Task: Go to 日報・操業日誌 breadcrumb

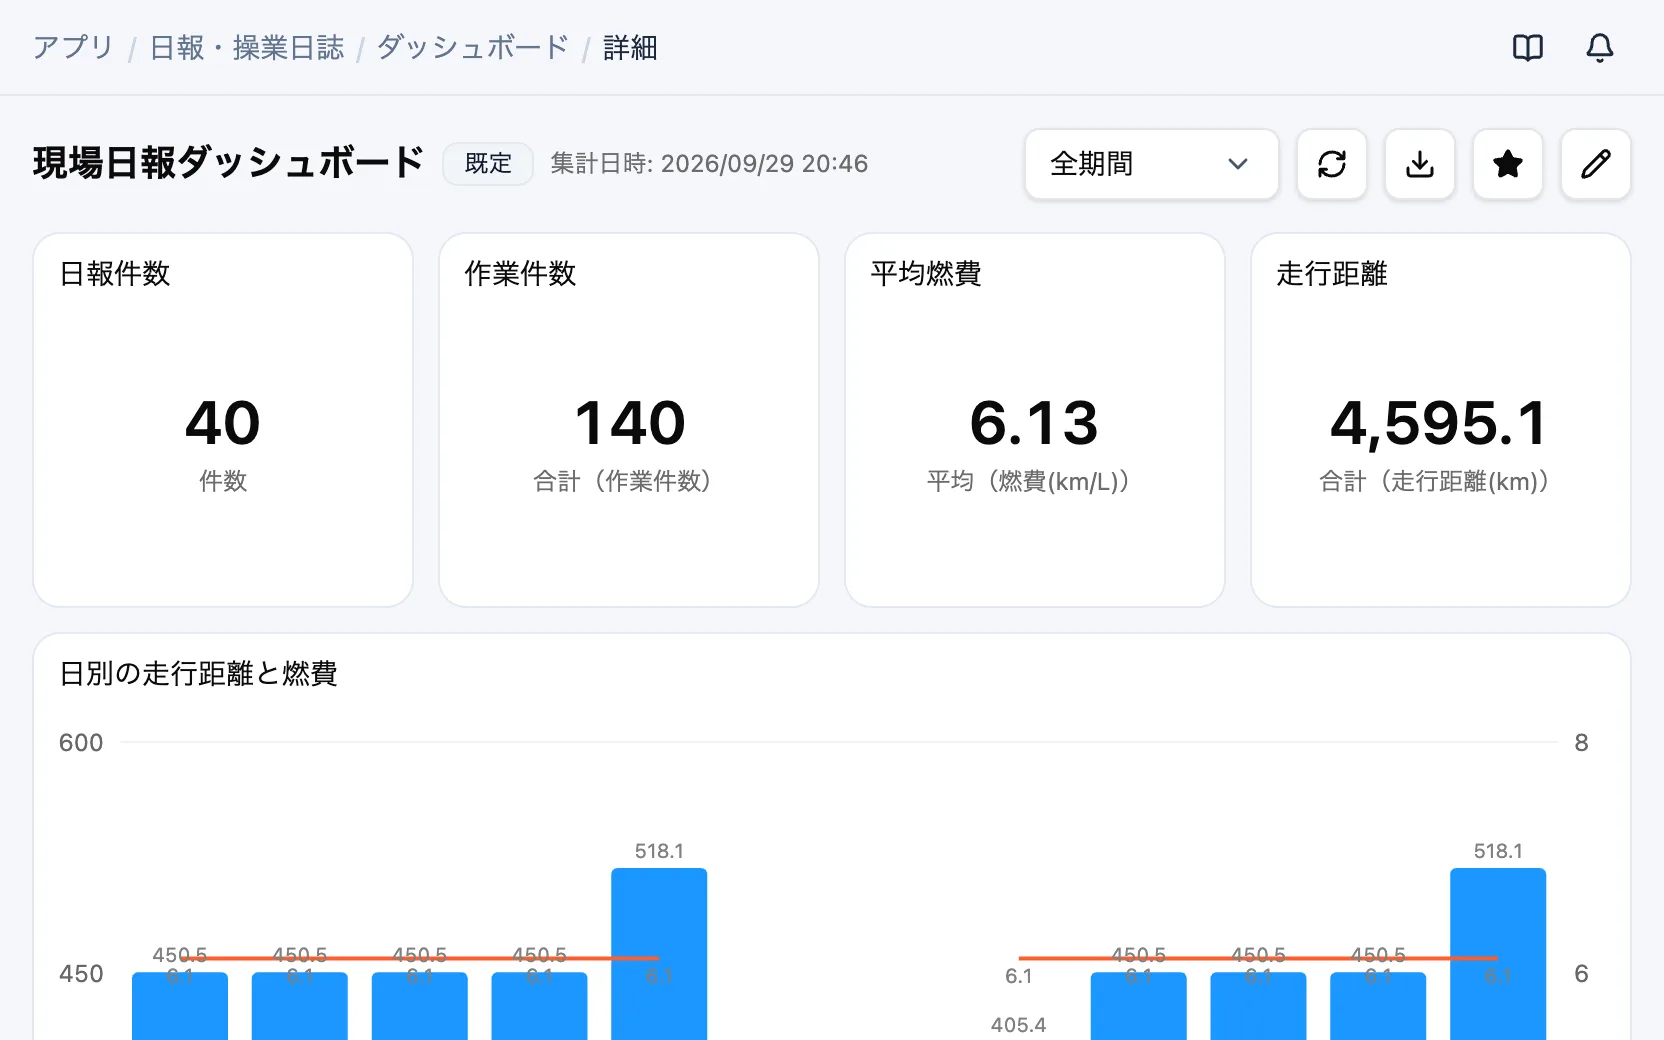Action: pyautogui.click(x=247, y=48)
